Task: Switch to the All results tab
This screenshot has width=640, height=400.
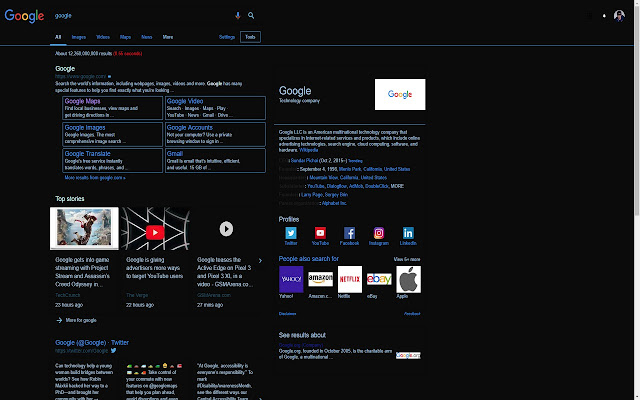Action: 58,37
